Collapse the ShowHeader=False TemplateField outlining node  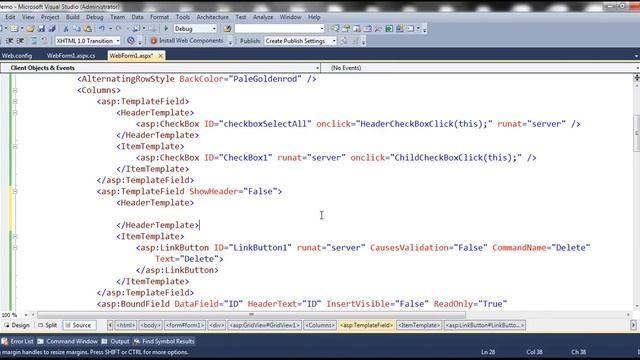pos(15,191)
